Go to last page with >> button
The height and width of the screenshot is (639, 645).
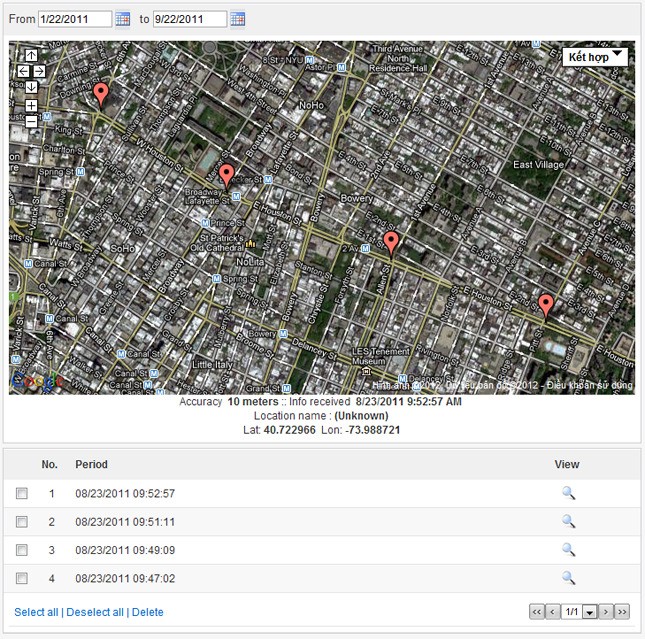[622, 612]
